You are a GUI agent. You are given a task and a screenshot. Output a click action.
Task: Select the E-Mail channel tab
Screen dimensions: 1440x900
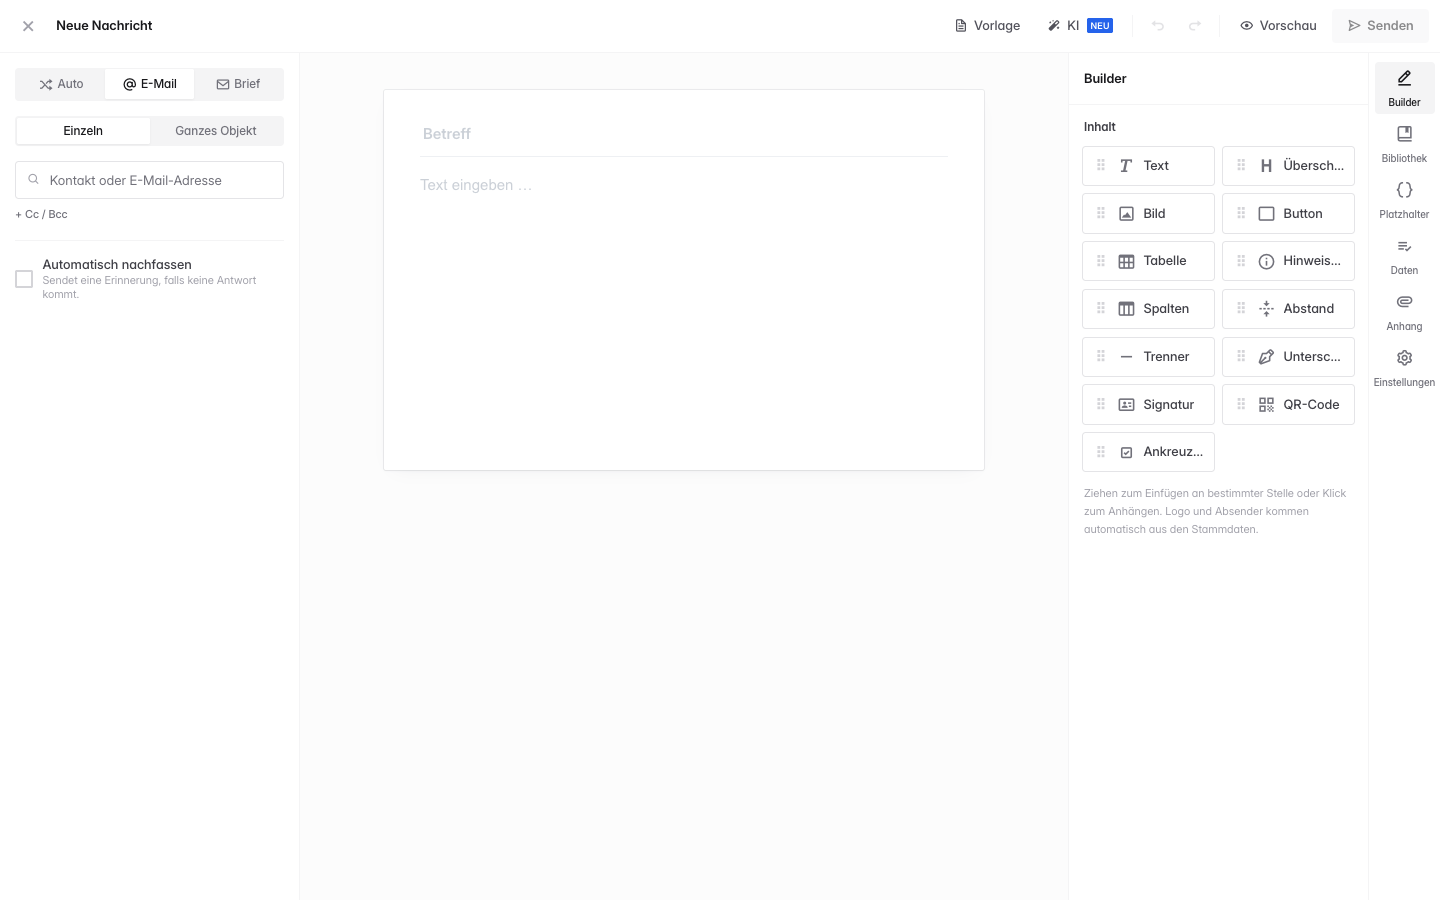(150, 84)
